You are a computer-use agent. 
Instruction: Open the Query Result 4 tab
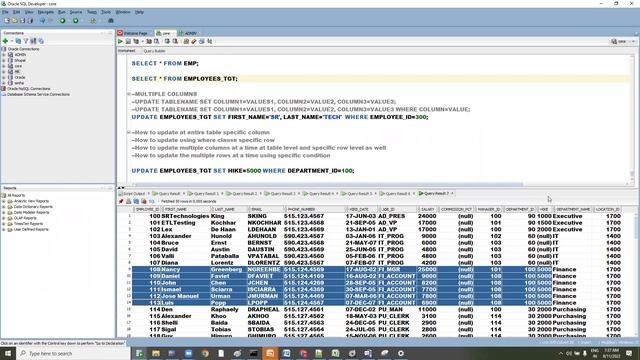(321, 193)
